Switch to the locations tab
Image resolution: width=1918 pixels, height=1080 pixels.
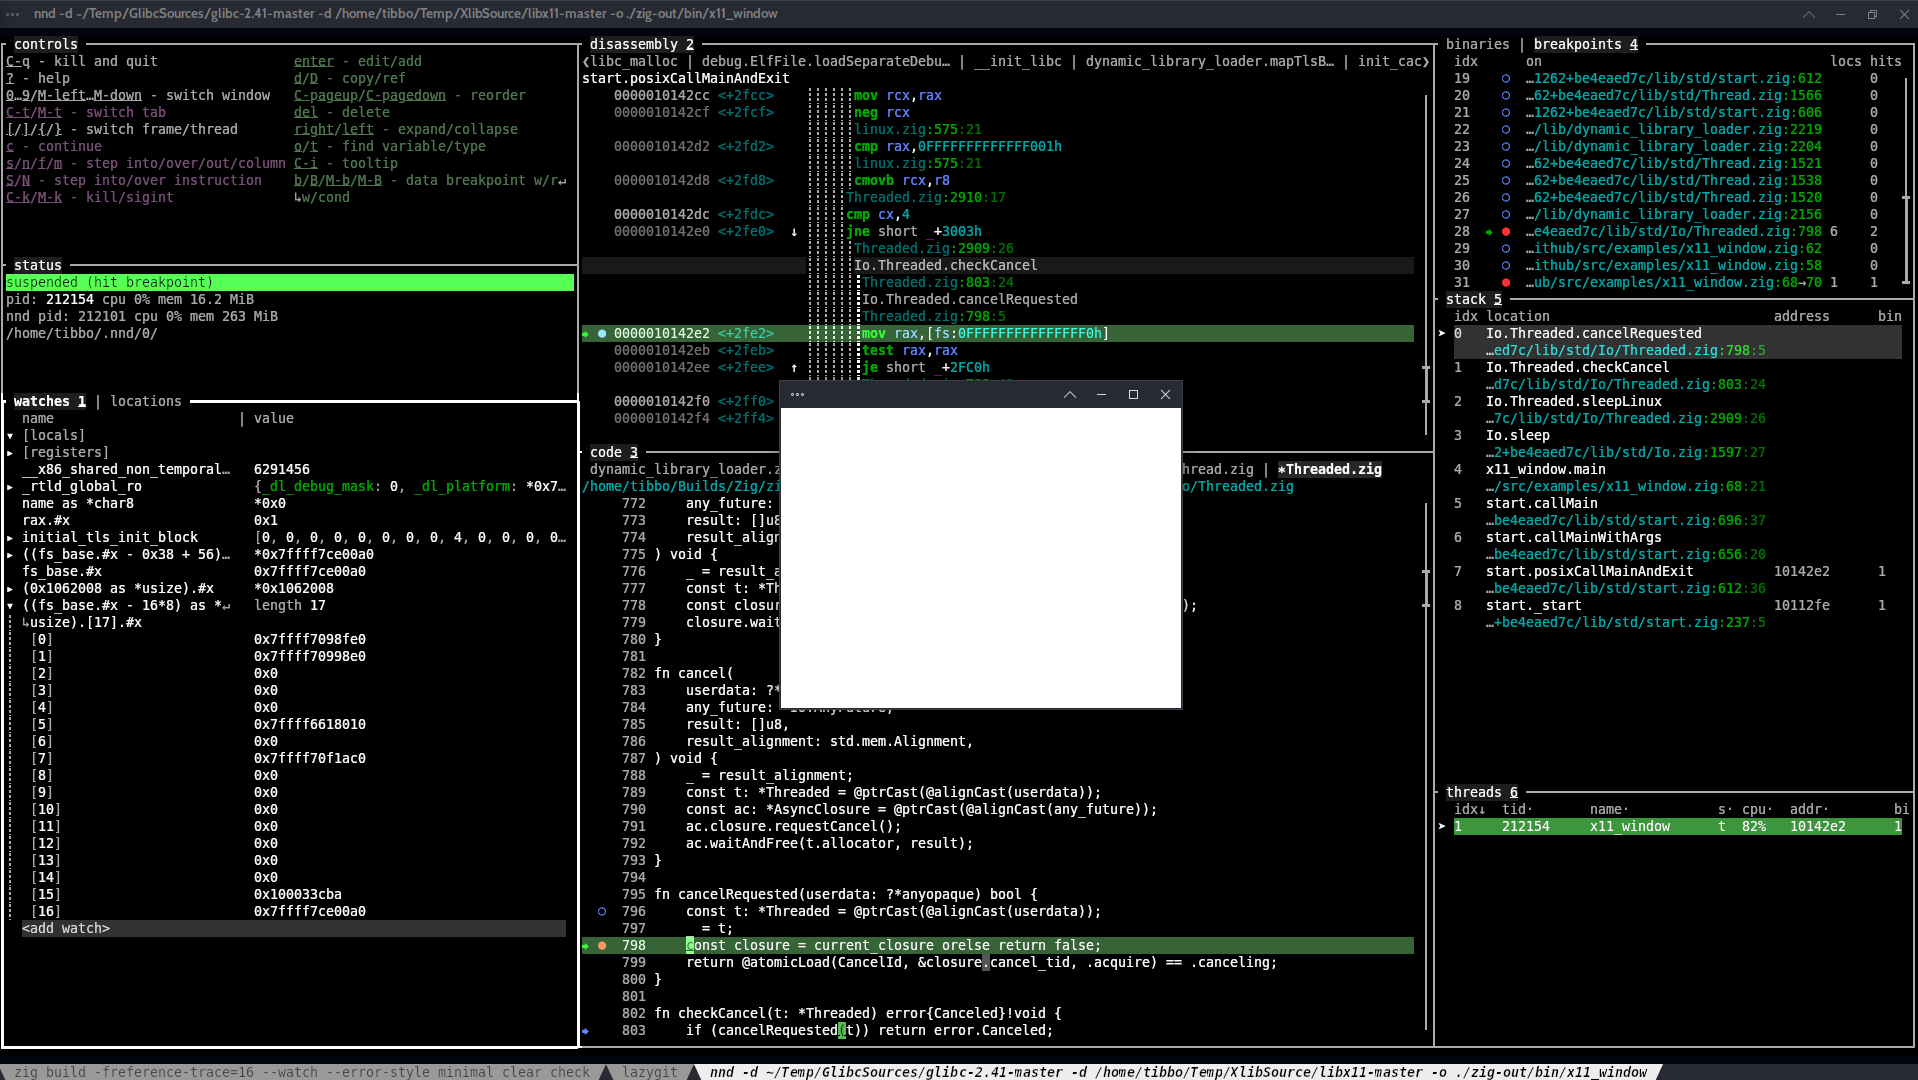pyautogui.click(x=146, y=401)
